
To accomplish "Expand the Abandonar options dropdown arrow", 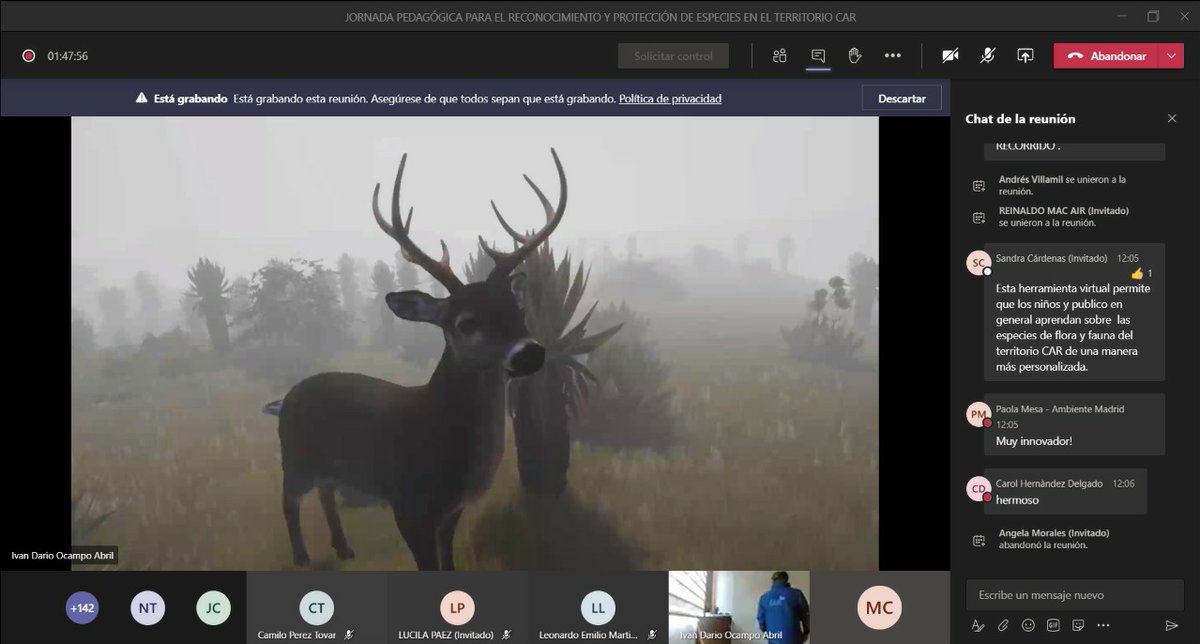I will [x=1171, y=56].
